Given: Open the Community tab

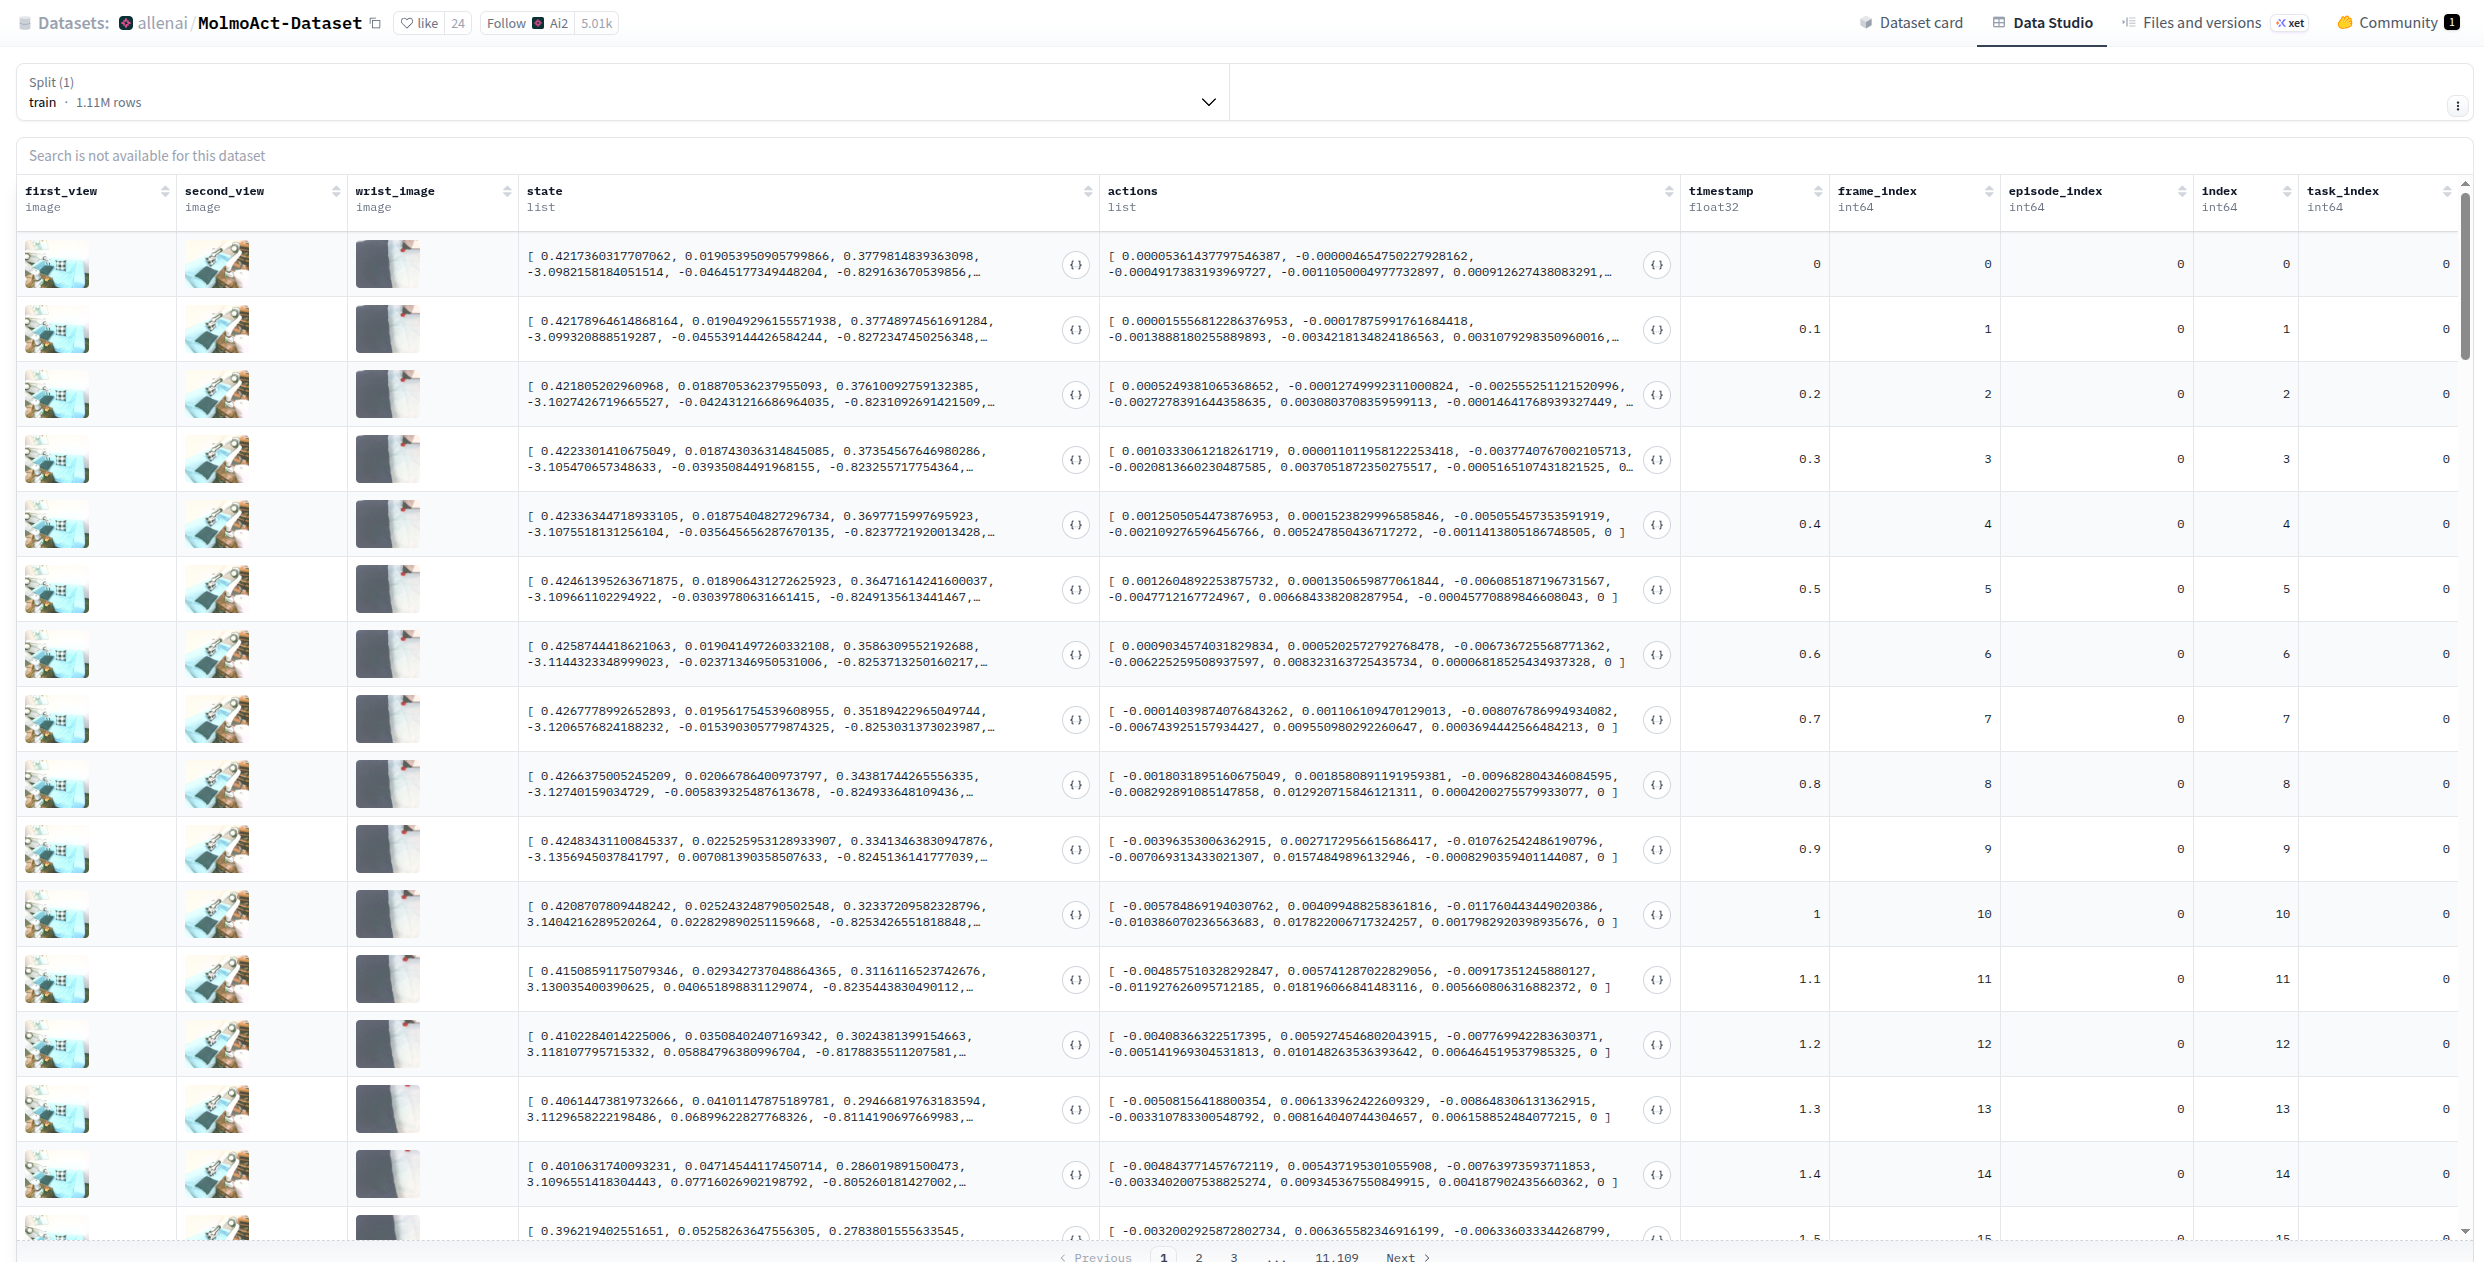Looking at the screenshot, I should point(2396,23).
